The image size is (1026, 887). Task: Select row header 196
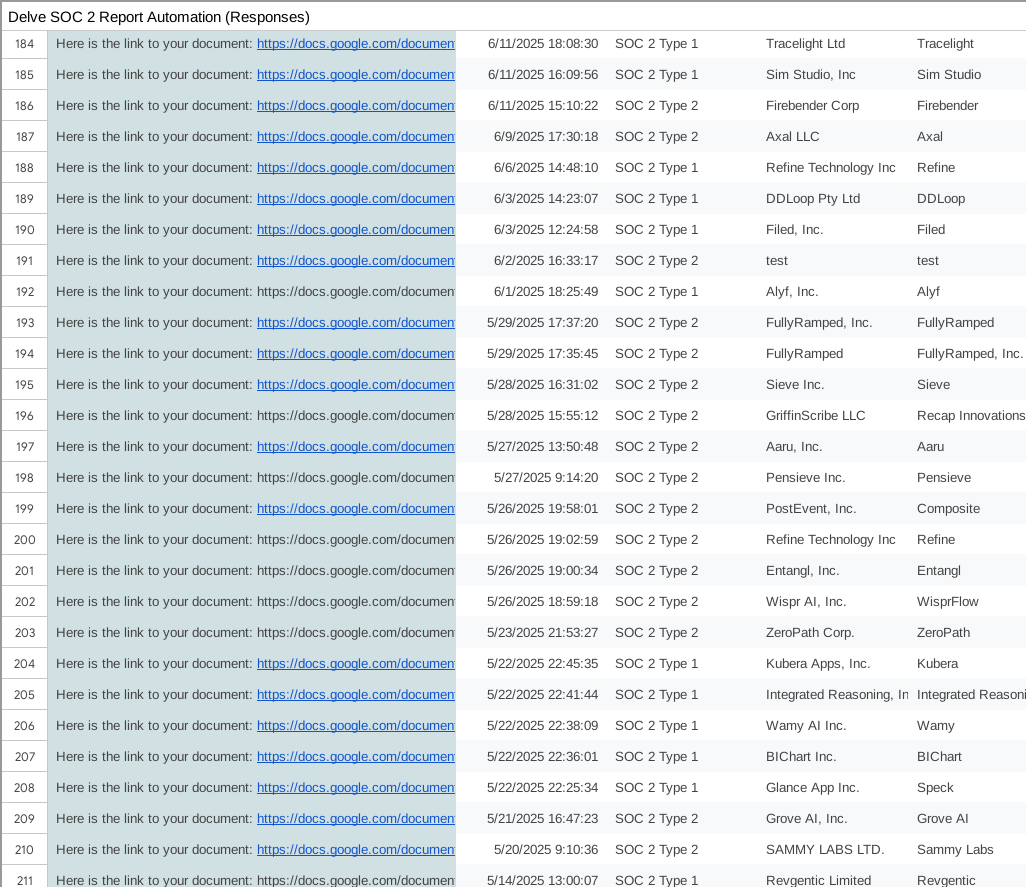click(x=24, y=415)
